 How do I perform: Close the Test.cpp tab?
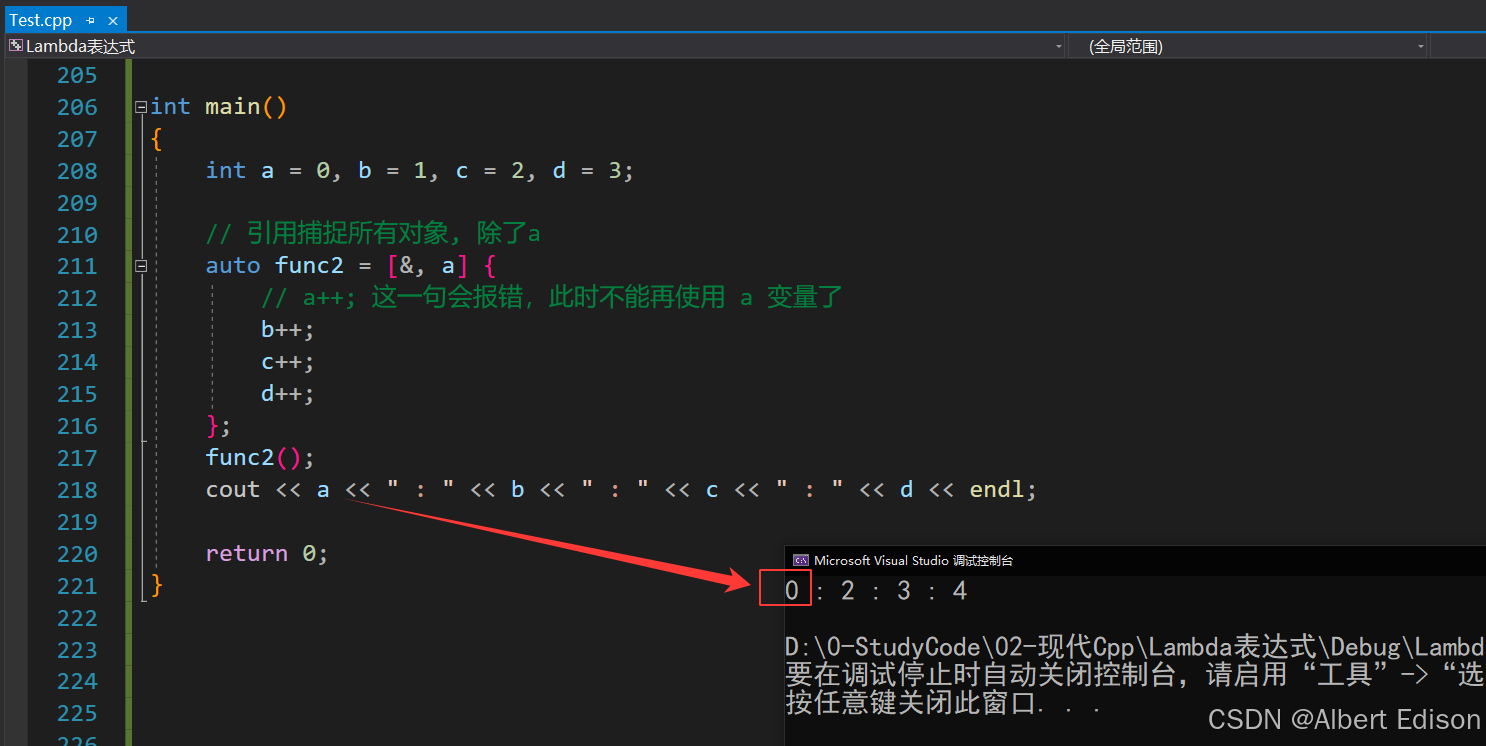[113, 21]
